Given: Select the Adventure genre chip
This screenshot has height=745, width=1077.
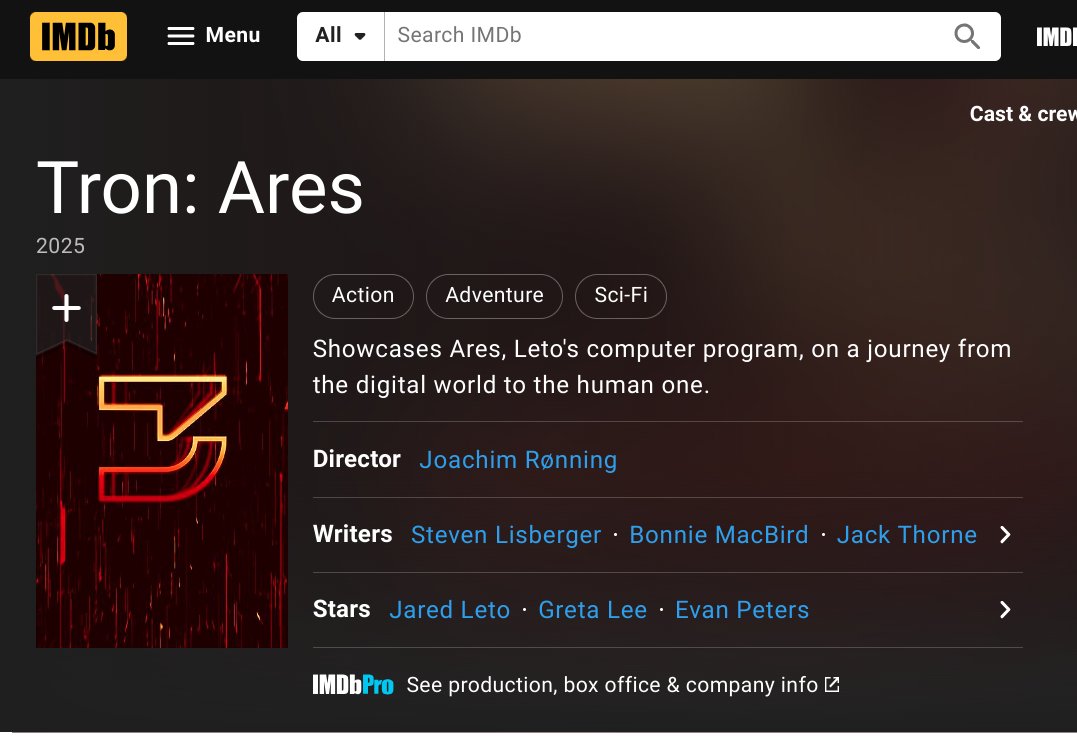Looking at the screenshot, I should point(495,296).
